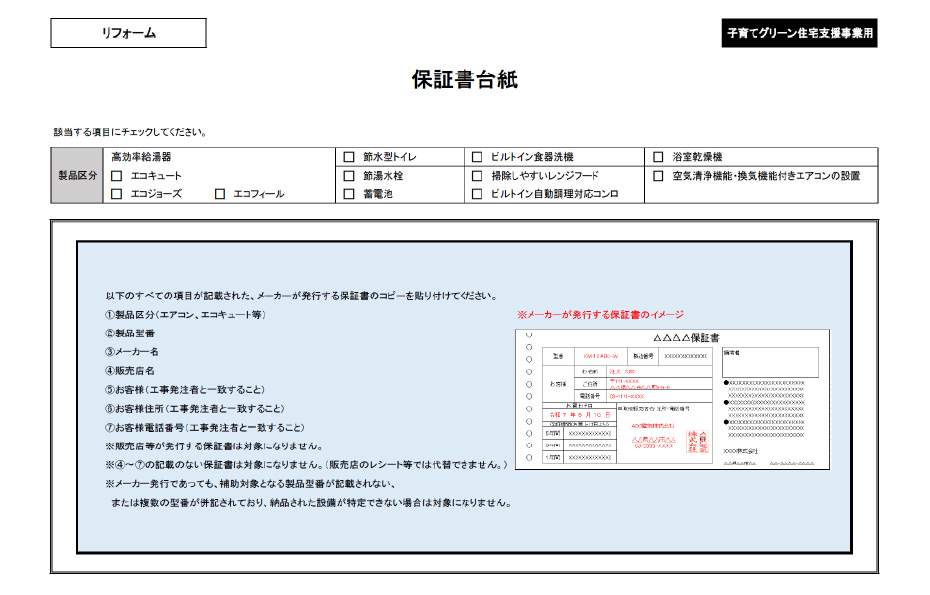Tick the エコジョーズ checkbox
This screenshot has height=595, width=930.
click(x=117, y=194)
